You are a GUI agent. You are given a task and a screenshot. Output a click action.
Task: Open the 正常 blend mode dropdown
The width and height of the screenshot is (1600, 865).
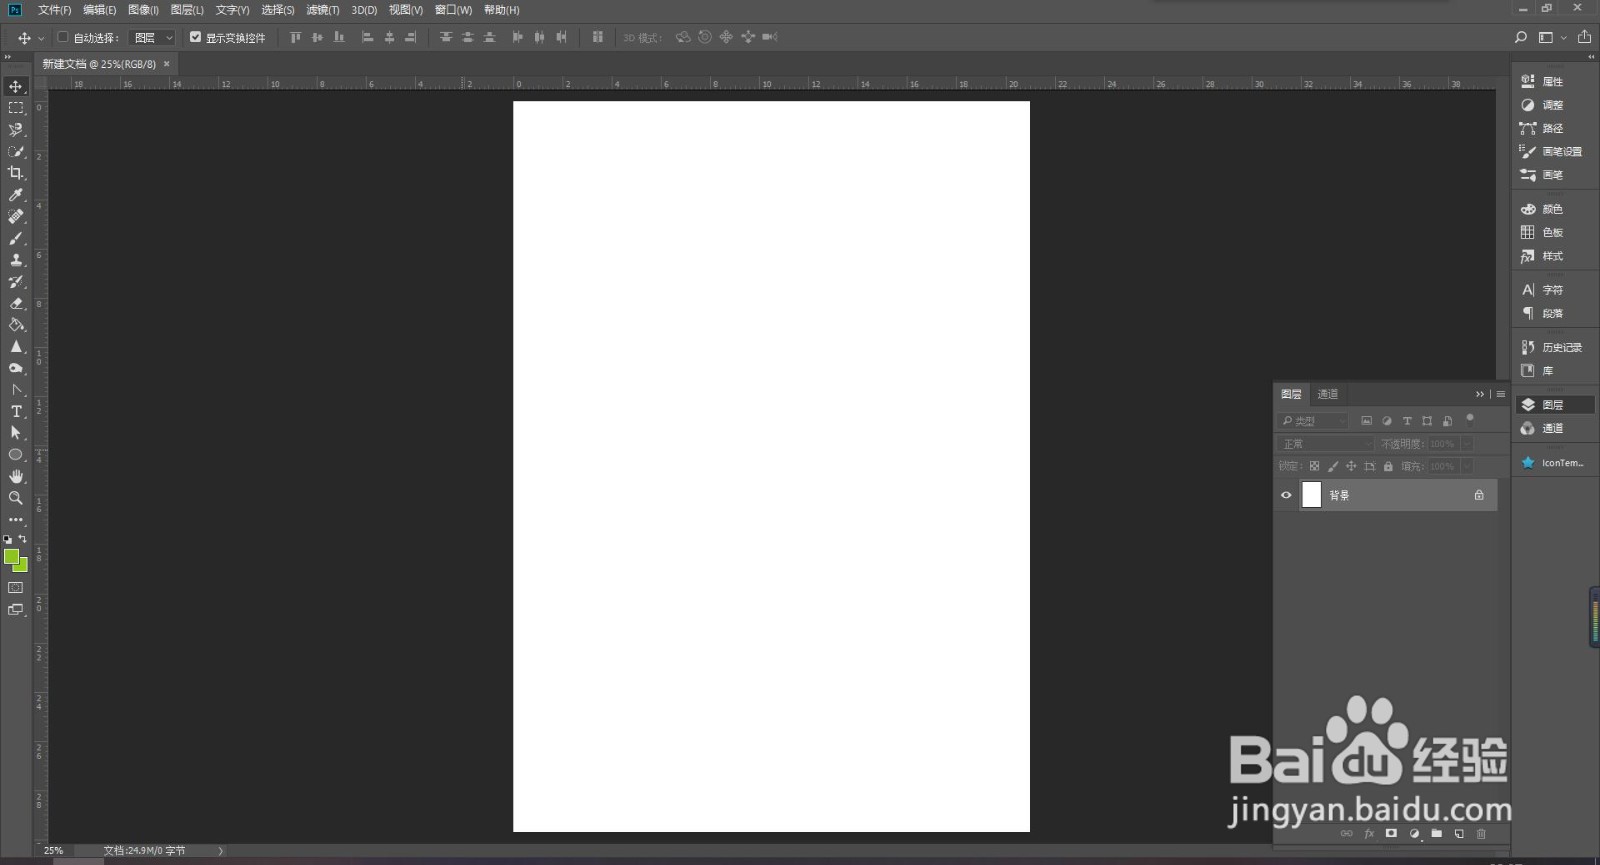click(x=1327, y=443)
